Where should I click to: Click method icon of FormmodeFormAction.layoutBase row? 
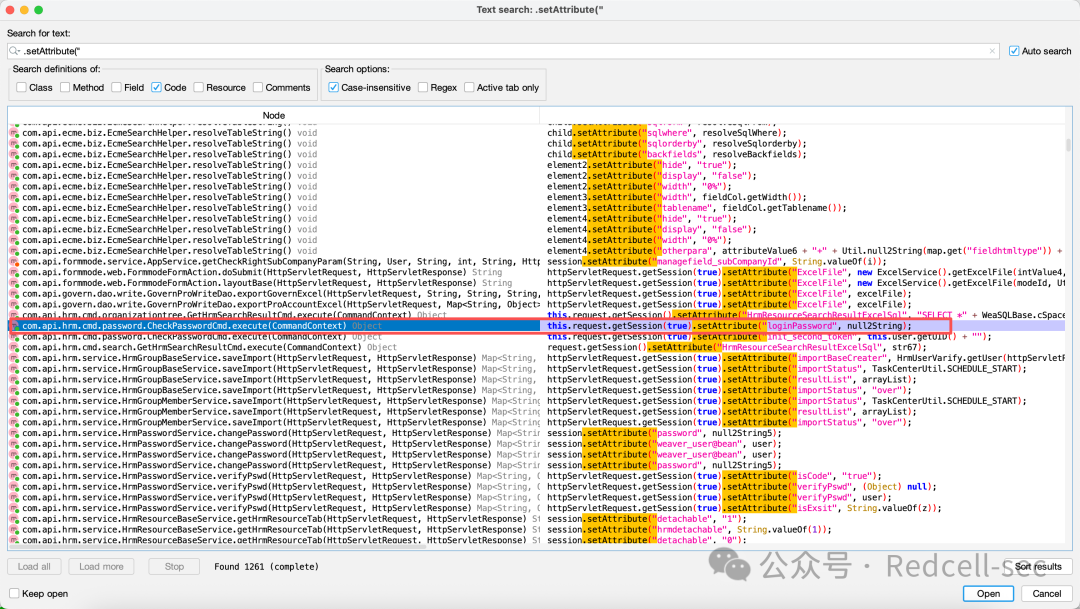click(x=14, y=283)
